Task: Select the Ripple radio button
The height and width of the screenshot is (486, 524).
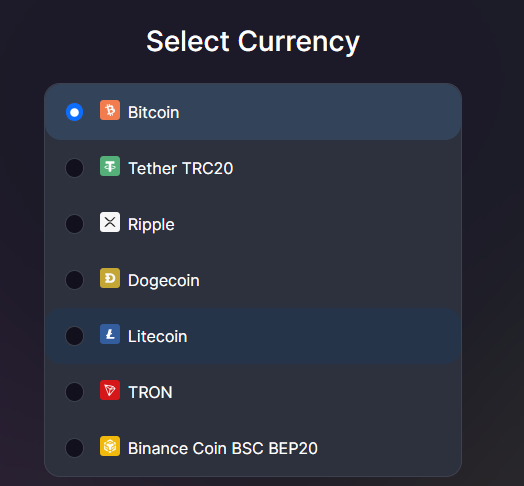Action: [75, 224]
